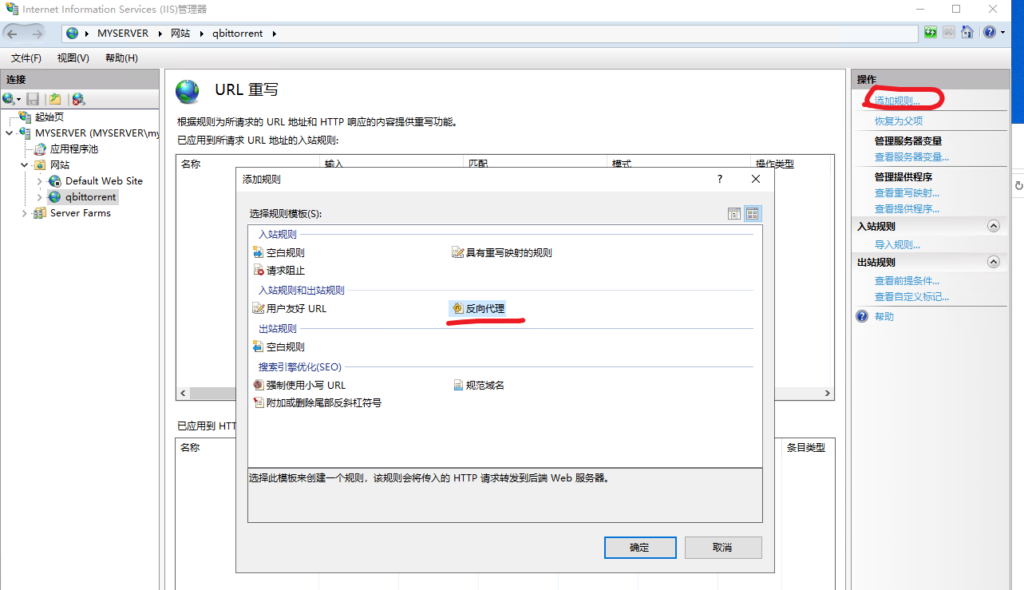This screenshot has height=590, width=1024.
Task: Pick the 强制使用小写 URL template
Action: 305,385
